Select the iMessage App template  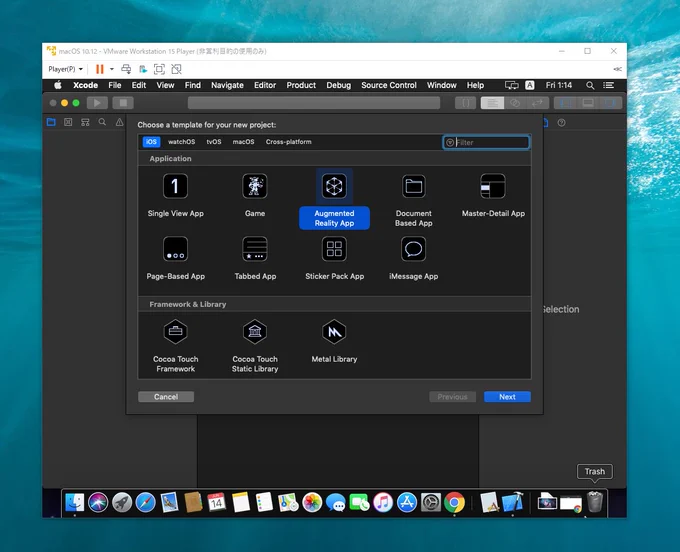click(x=413, y=258)
